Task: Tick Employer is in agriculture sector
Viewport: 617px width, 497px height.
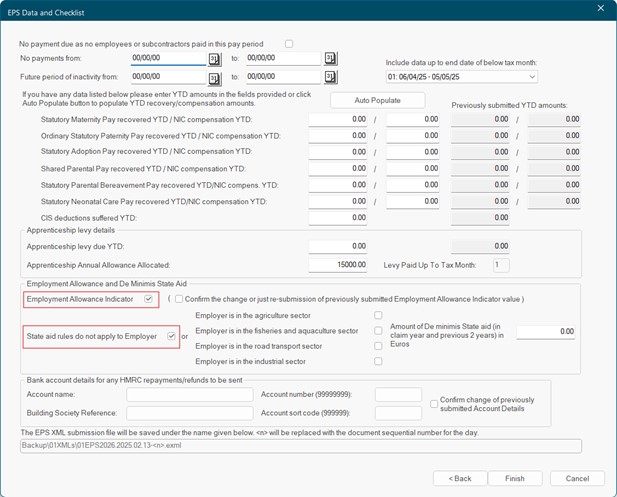Action: click(378, 315)
